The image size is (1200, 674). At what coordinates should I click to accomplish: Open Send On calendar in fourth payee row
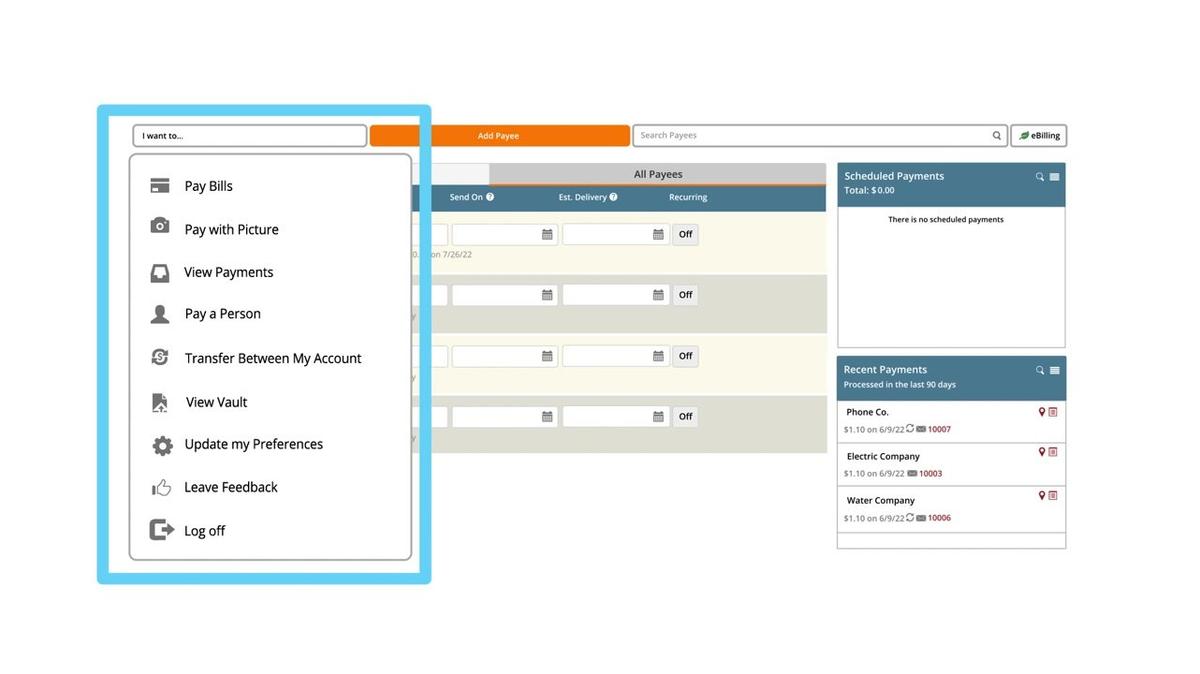click(547, 416)
